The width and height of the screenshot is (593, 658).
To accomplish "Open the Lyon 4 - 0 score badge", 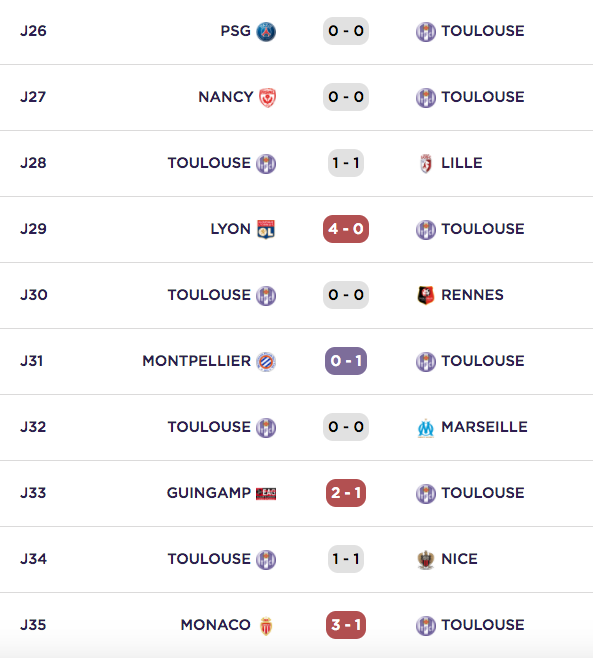I will 346,229.
